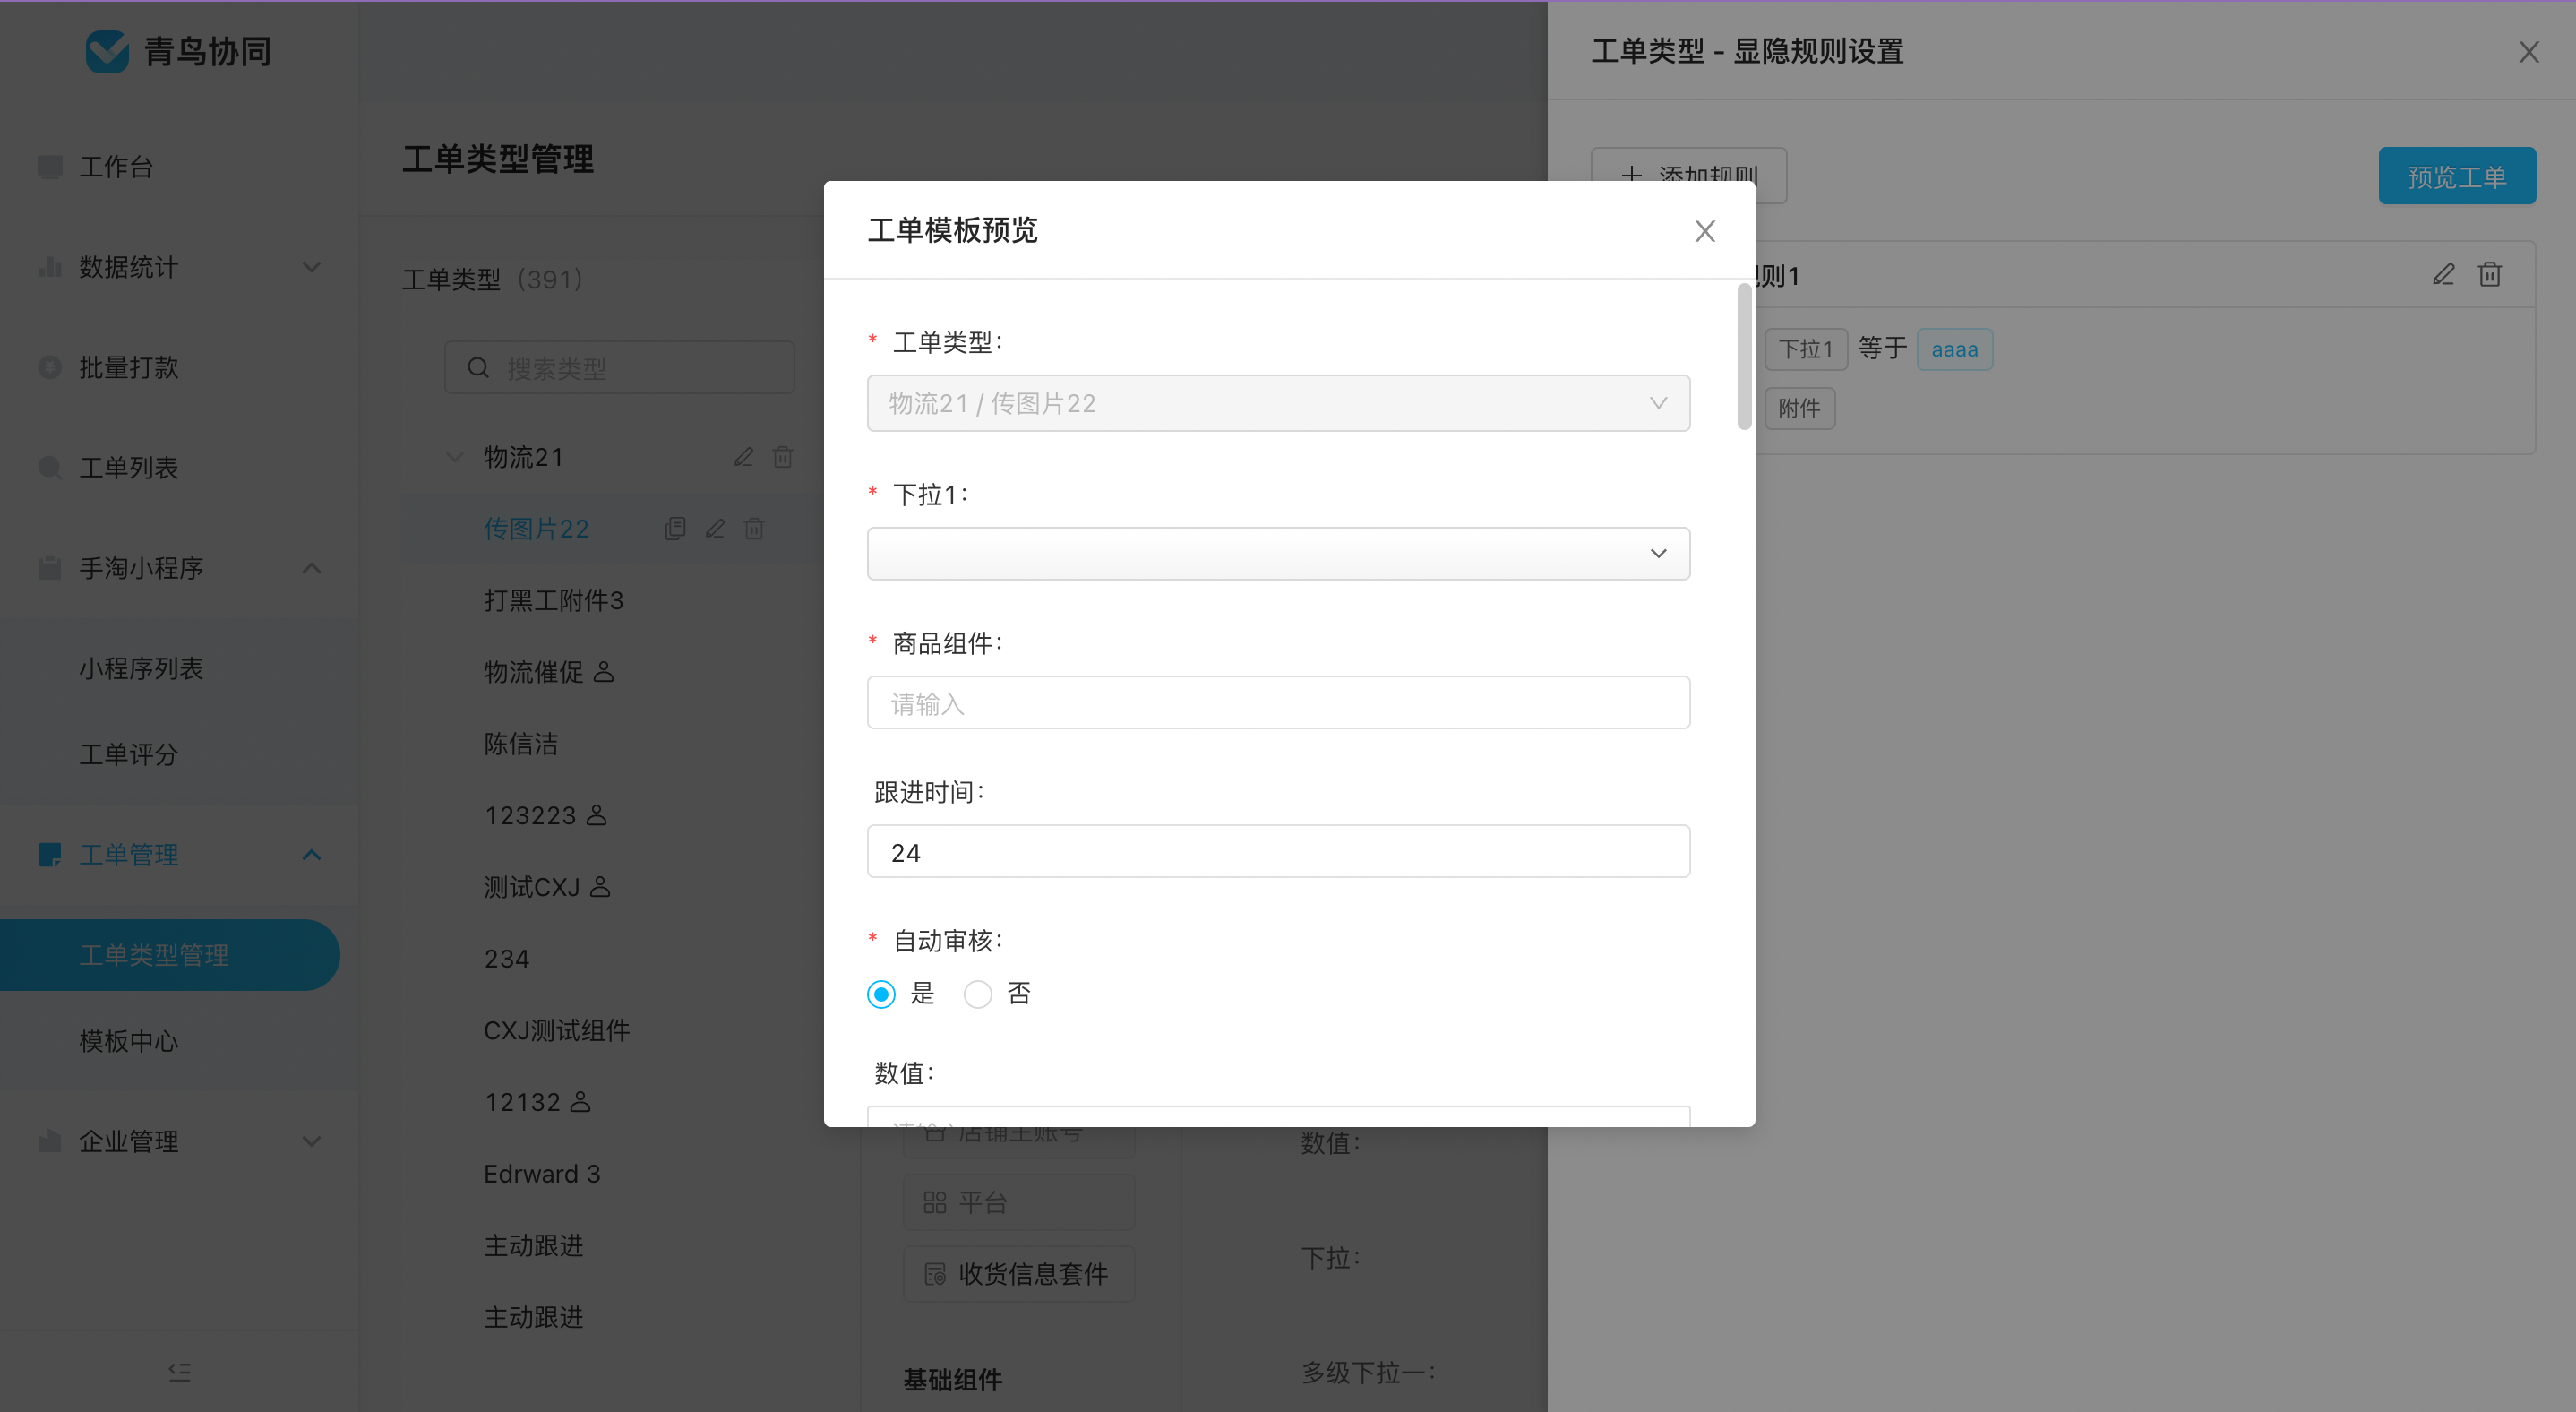Collapse the 物流21 tree node

[x=454, y=457]
